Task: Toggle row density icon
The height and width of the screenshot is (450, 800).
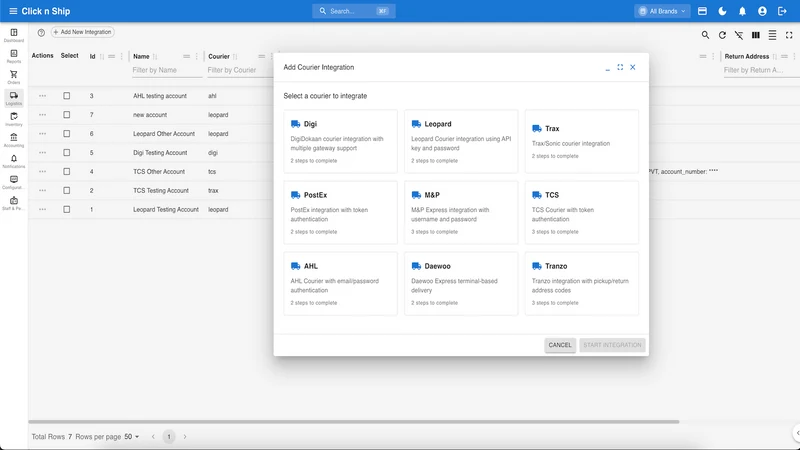Action: pyautogui.click(x=772, y=35)
